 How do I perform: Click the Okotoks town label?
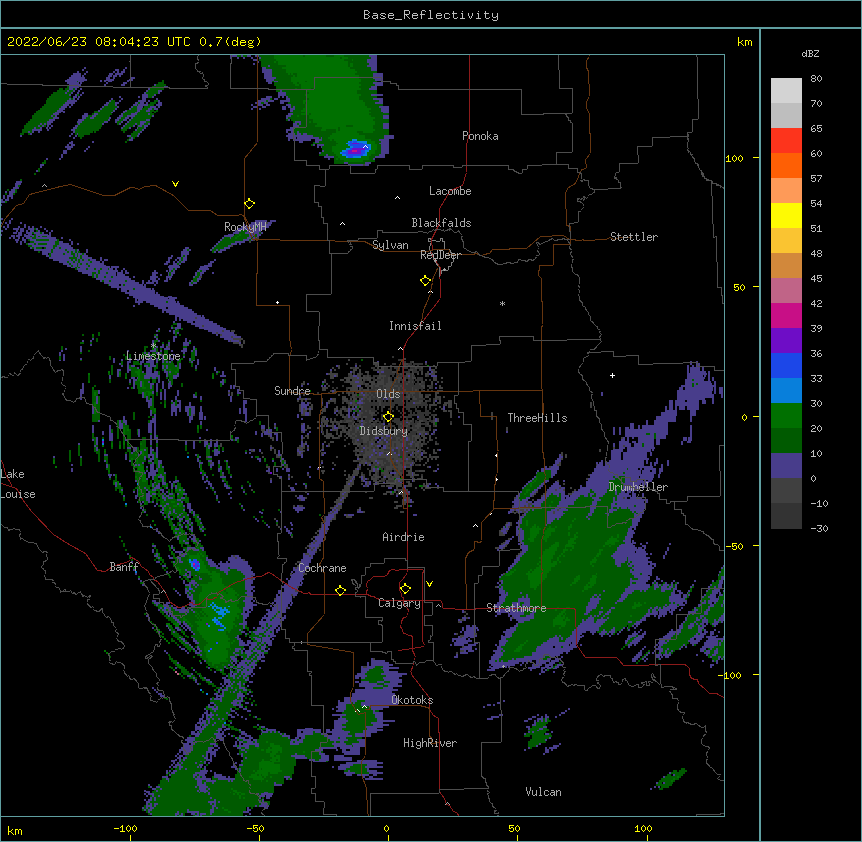pyautogui.click(x=412, y=700)
